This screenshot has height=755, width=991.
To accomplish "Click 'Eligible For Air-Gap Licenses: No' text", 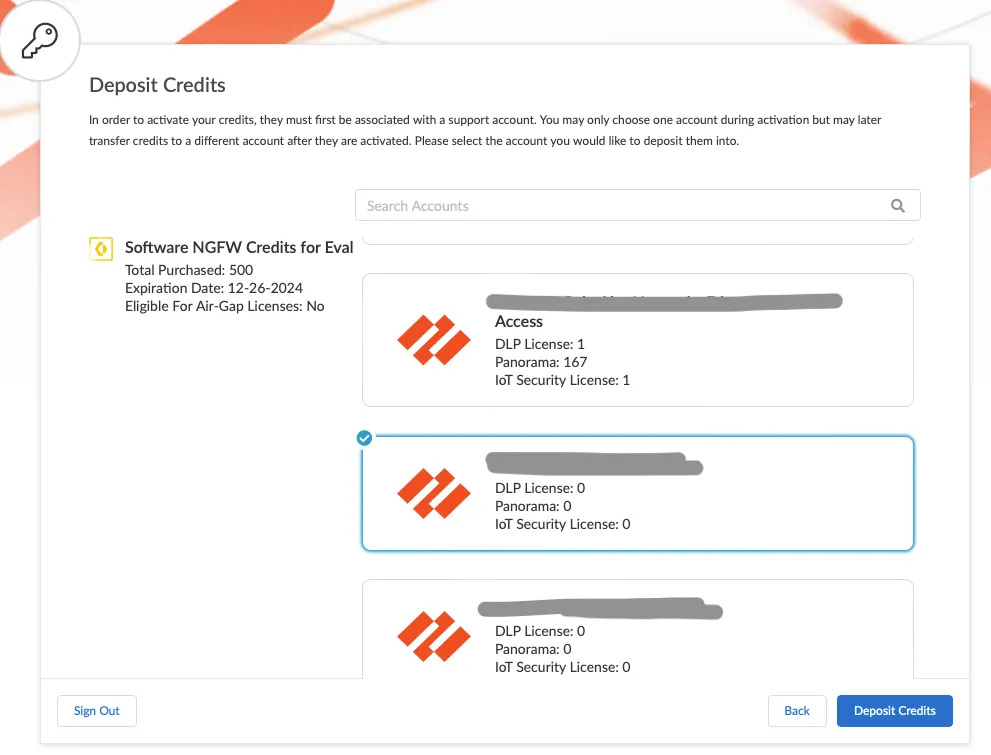I will click(x=224, y=306).
